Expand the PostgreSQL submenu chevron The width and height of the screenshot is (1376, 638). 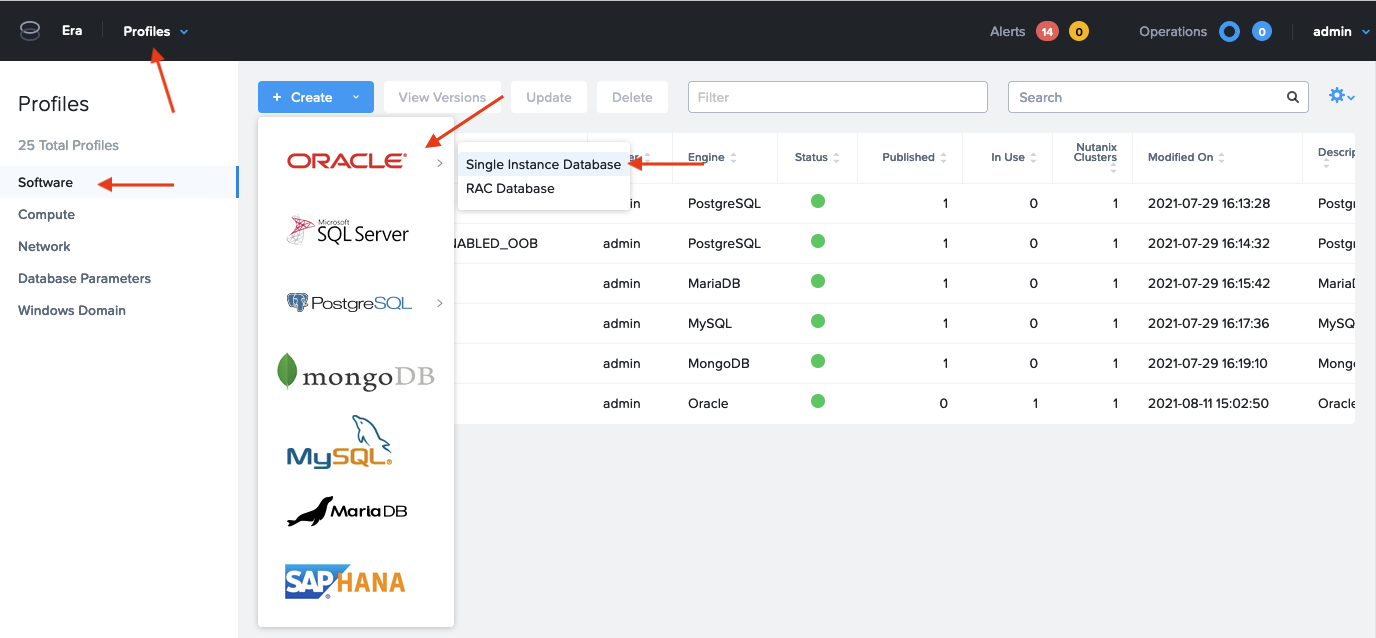point(440,303)
